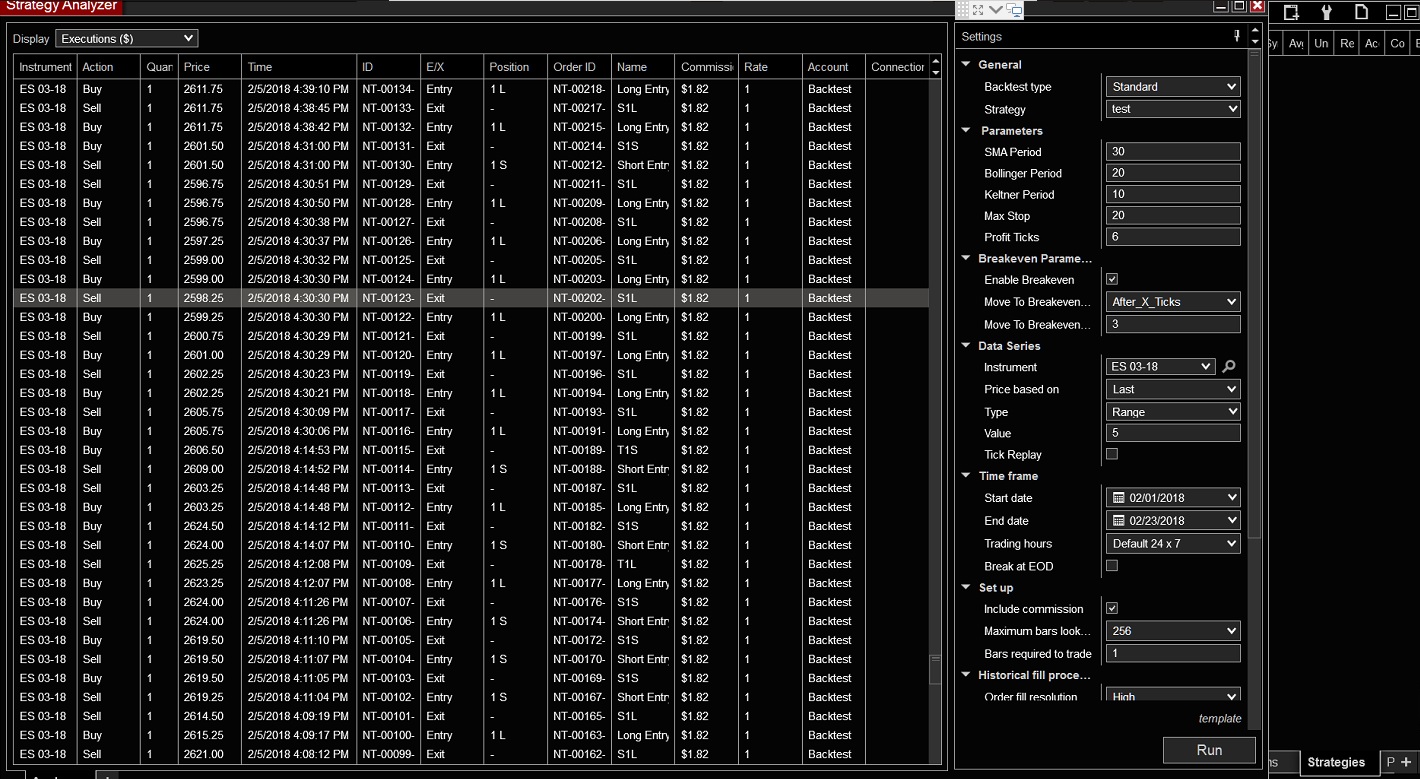Screen dimensions: 1420x779
Task: Open the After_X_Ticks breakeven dropdown
Action: (x=1173, y=301)
